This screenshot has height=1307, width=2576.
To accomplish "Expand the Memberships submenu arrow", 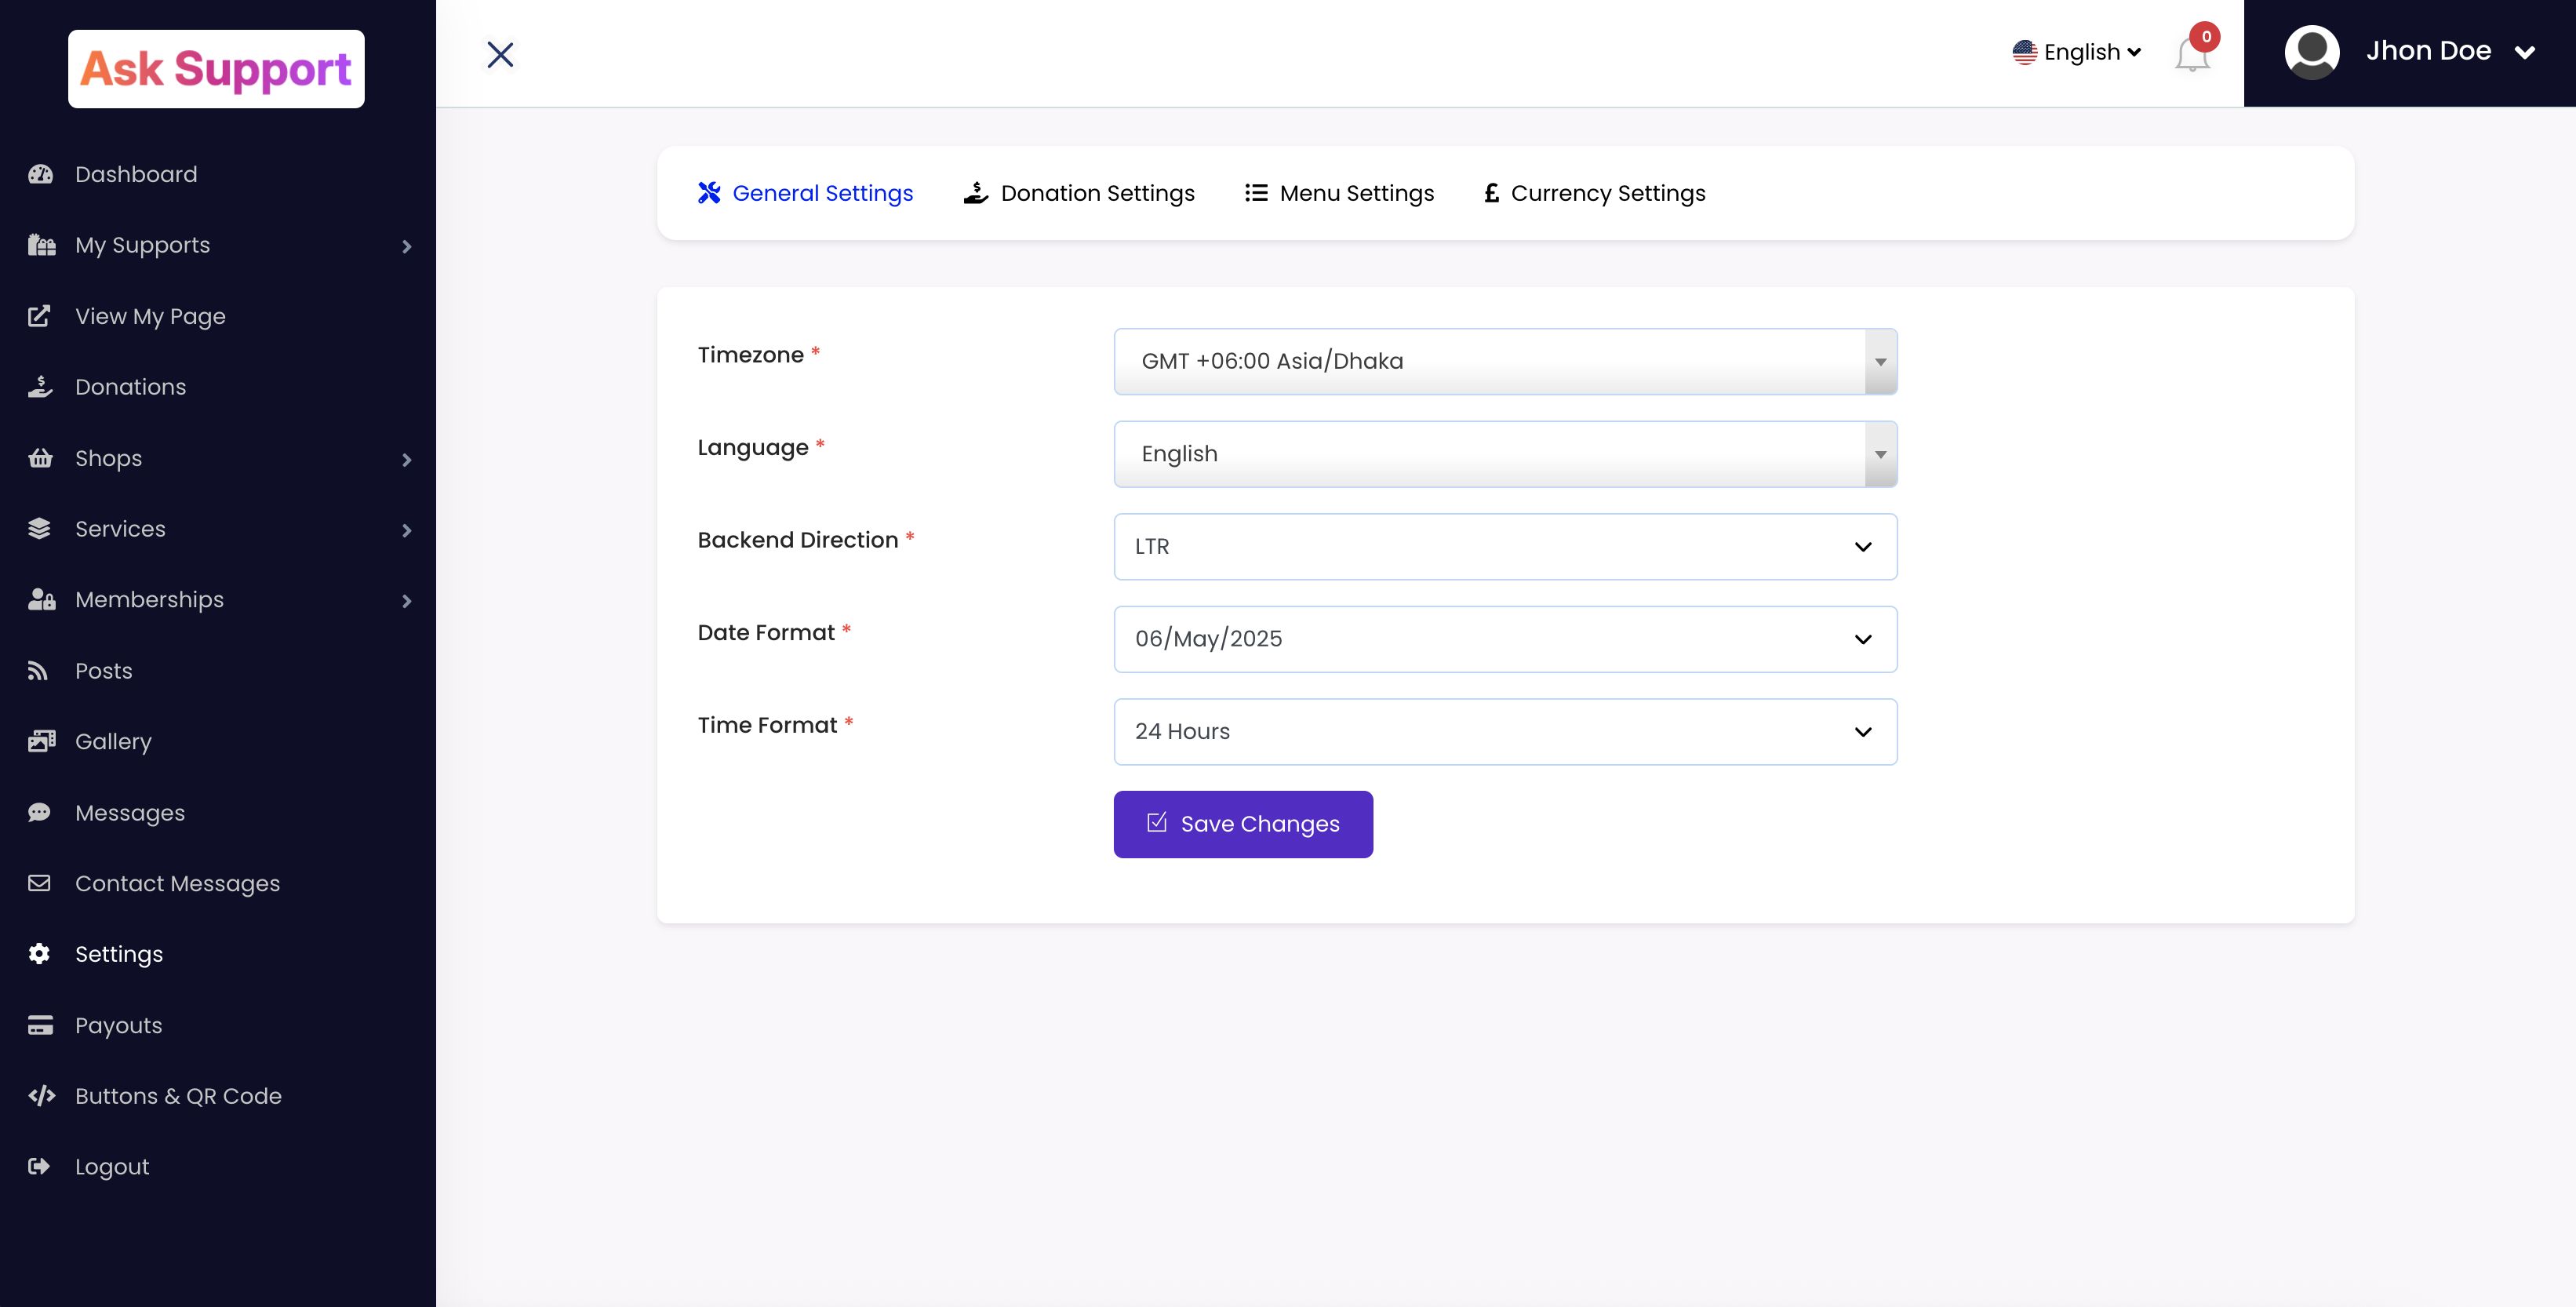I will click(x=406, y=601).
